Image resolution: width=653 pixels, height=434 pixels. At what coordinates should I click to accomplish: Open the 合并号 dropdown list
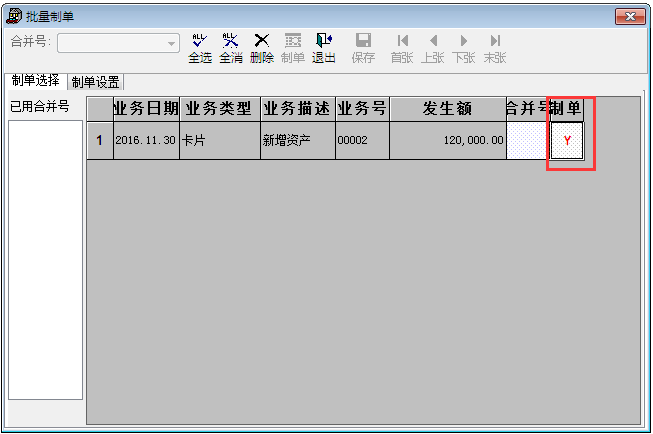coord(172,43)
